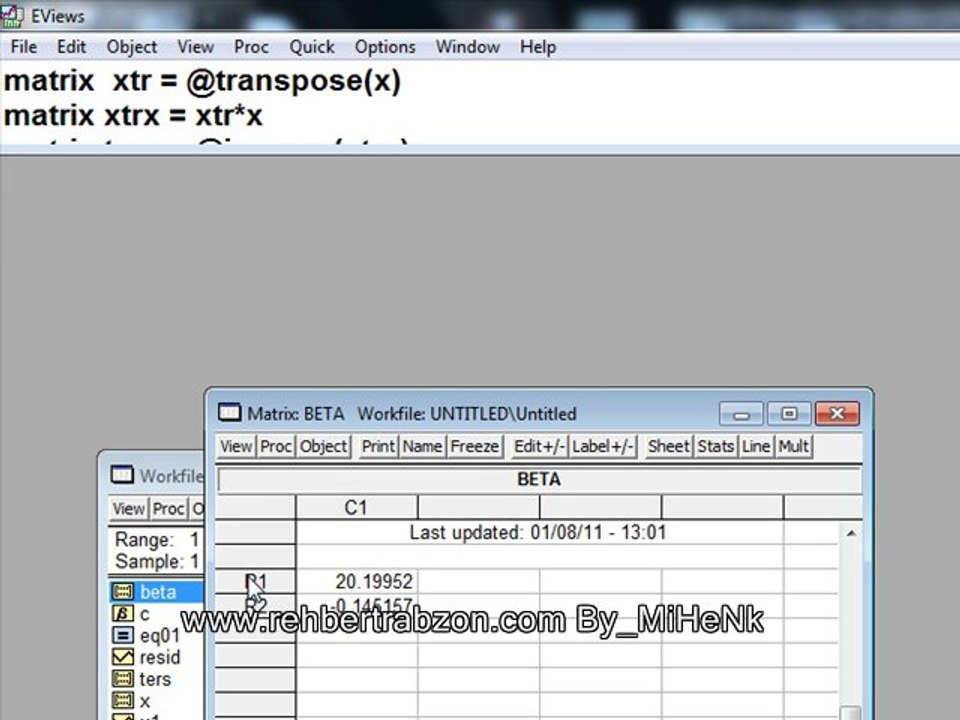Click the cell containing 20.19952

pos(357,581)
